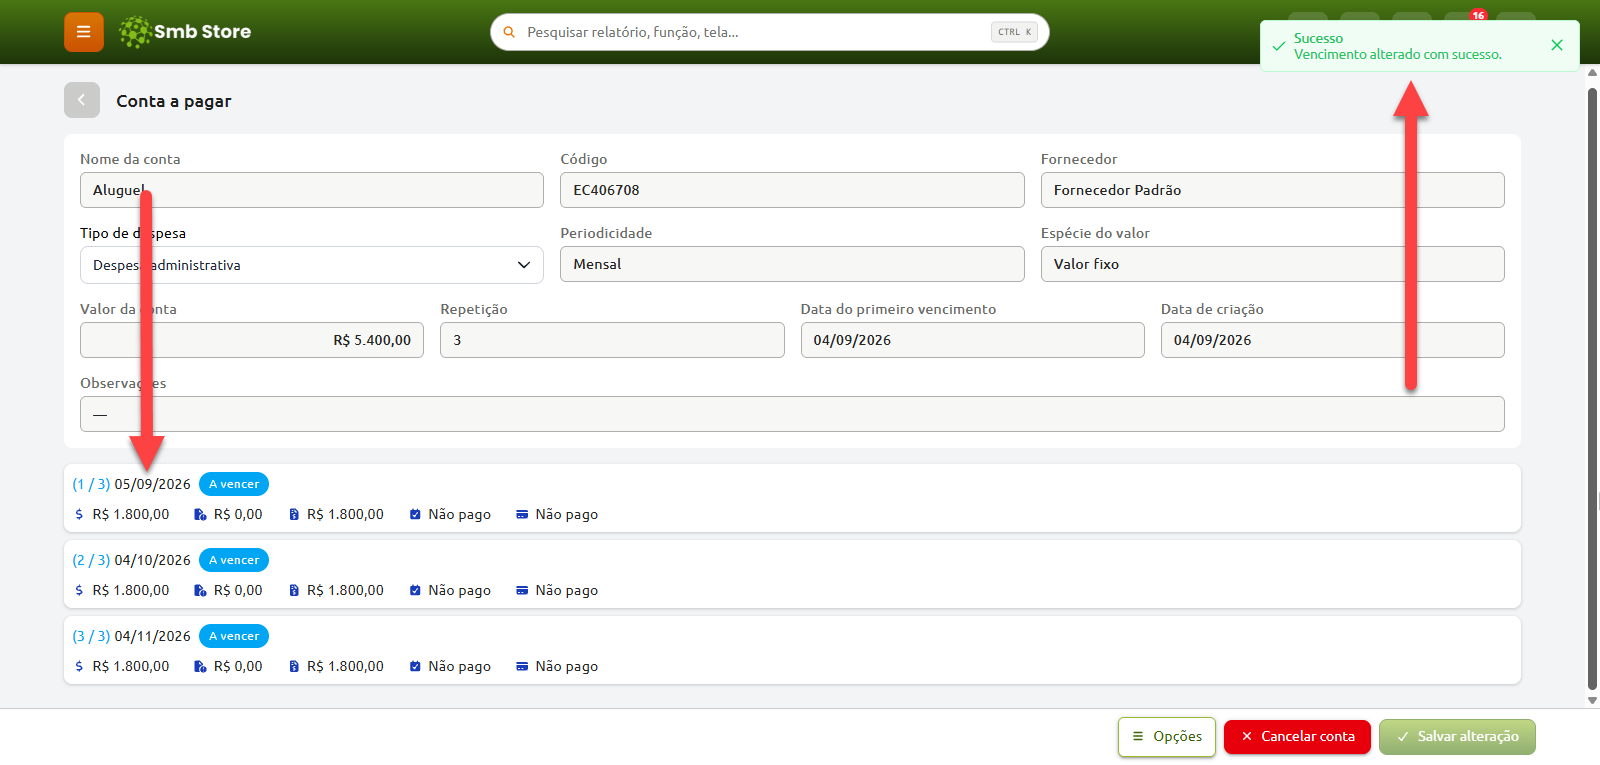1600x765 pixels.
Task: Click Cancelar conta button
Action: (1297, 736)
